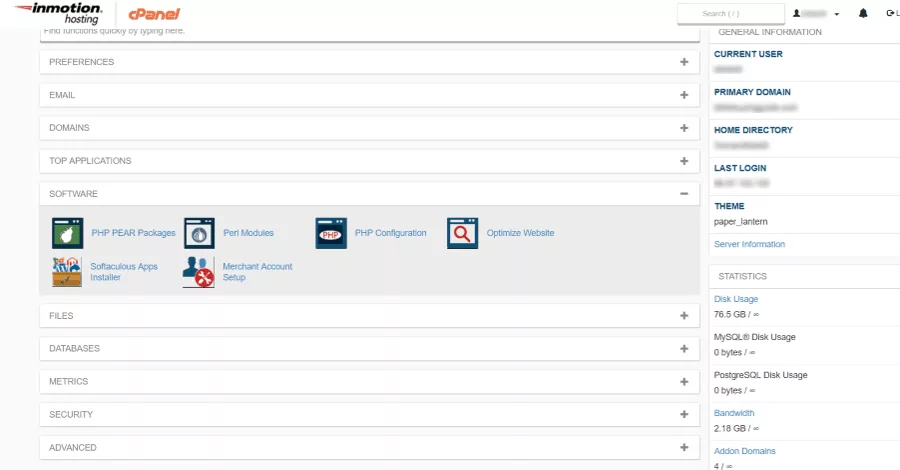
Task: Click the PostgreSQL Disk Usage label
Action: (761, 375)
